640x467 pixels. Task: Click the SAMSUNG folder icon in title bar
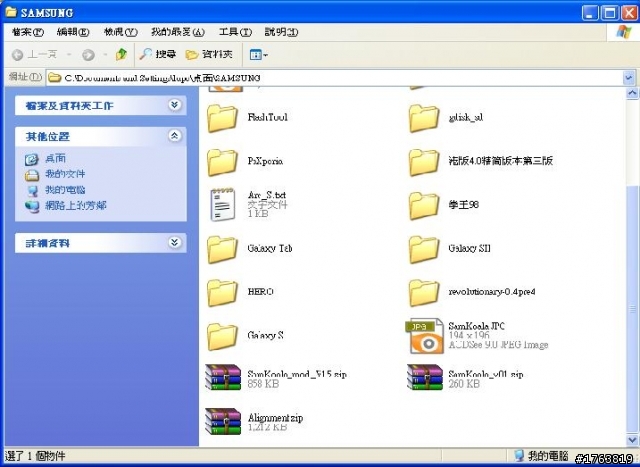point(11,12)
